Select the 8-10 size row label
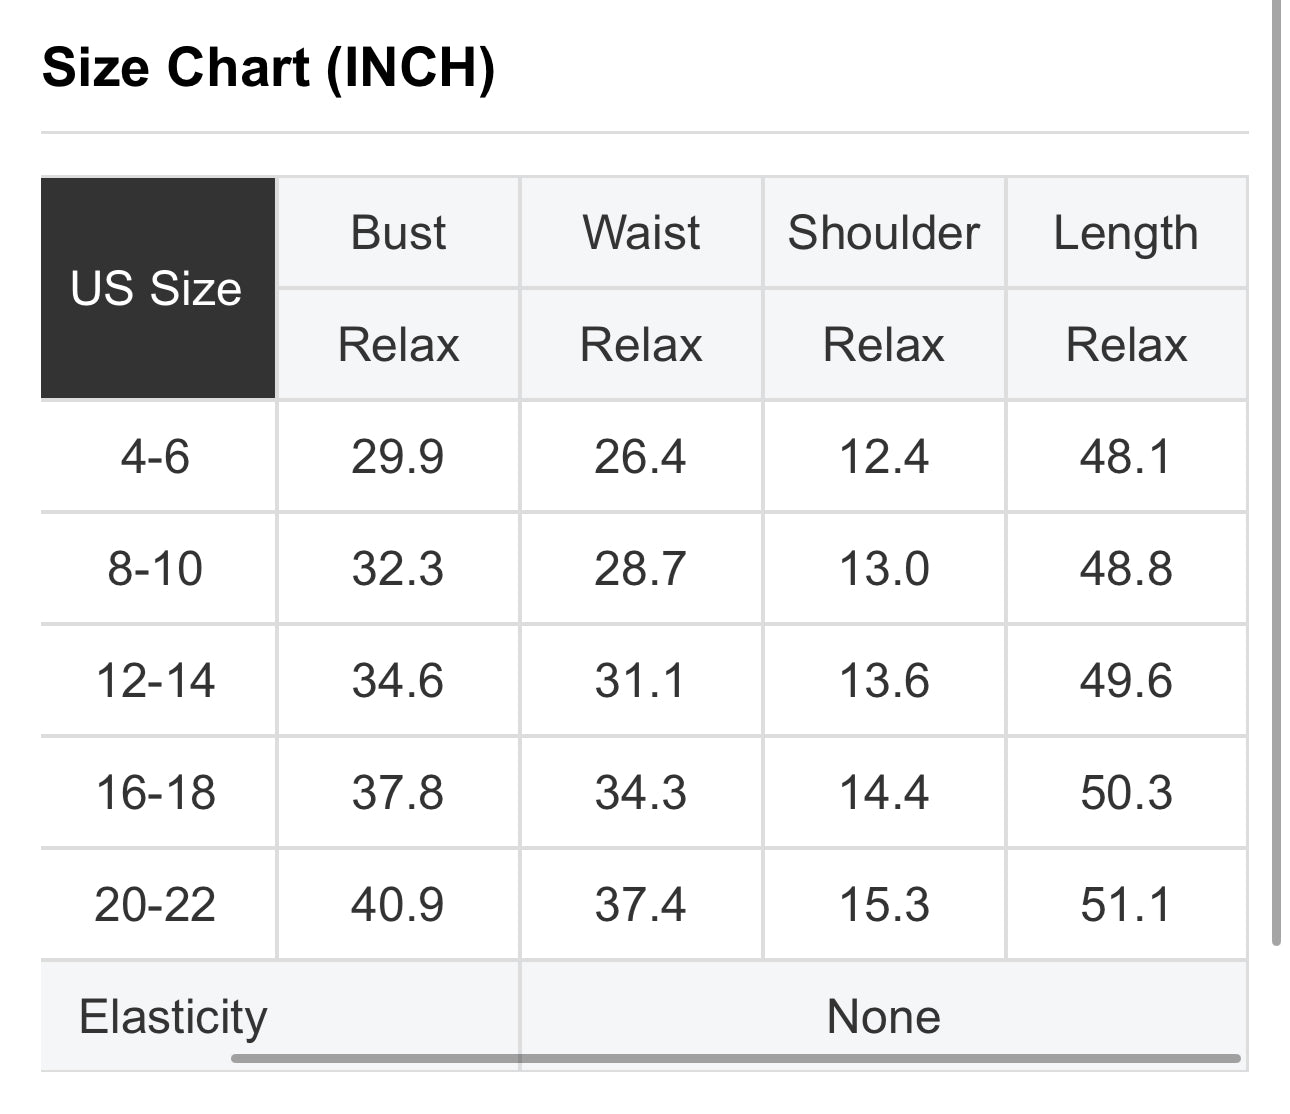1290x1114 pixels. pos(156,569)
